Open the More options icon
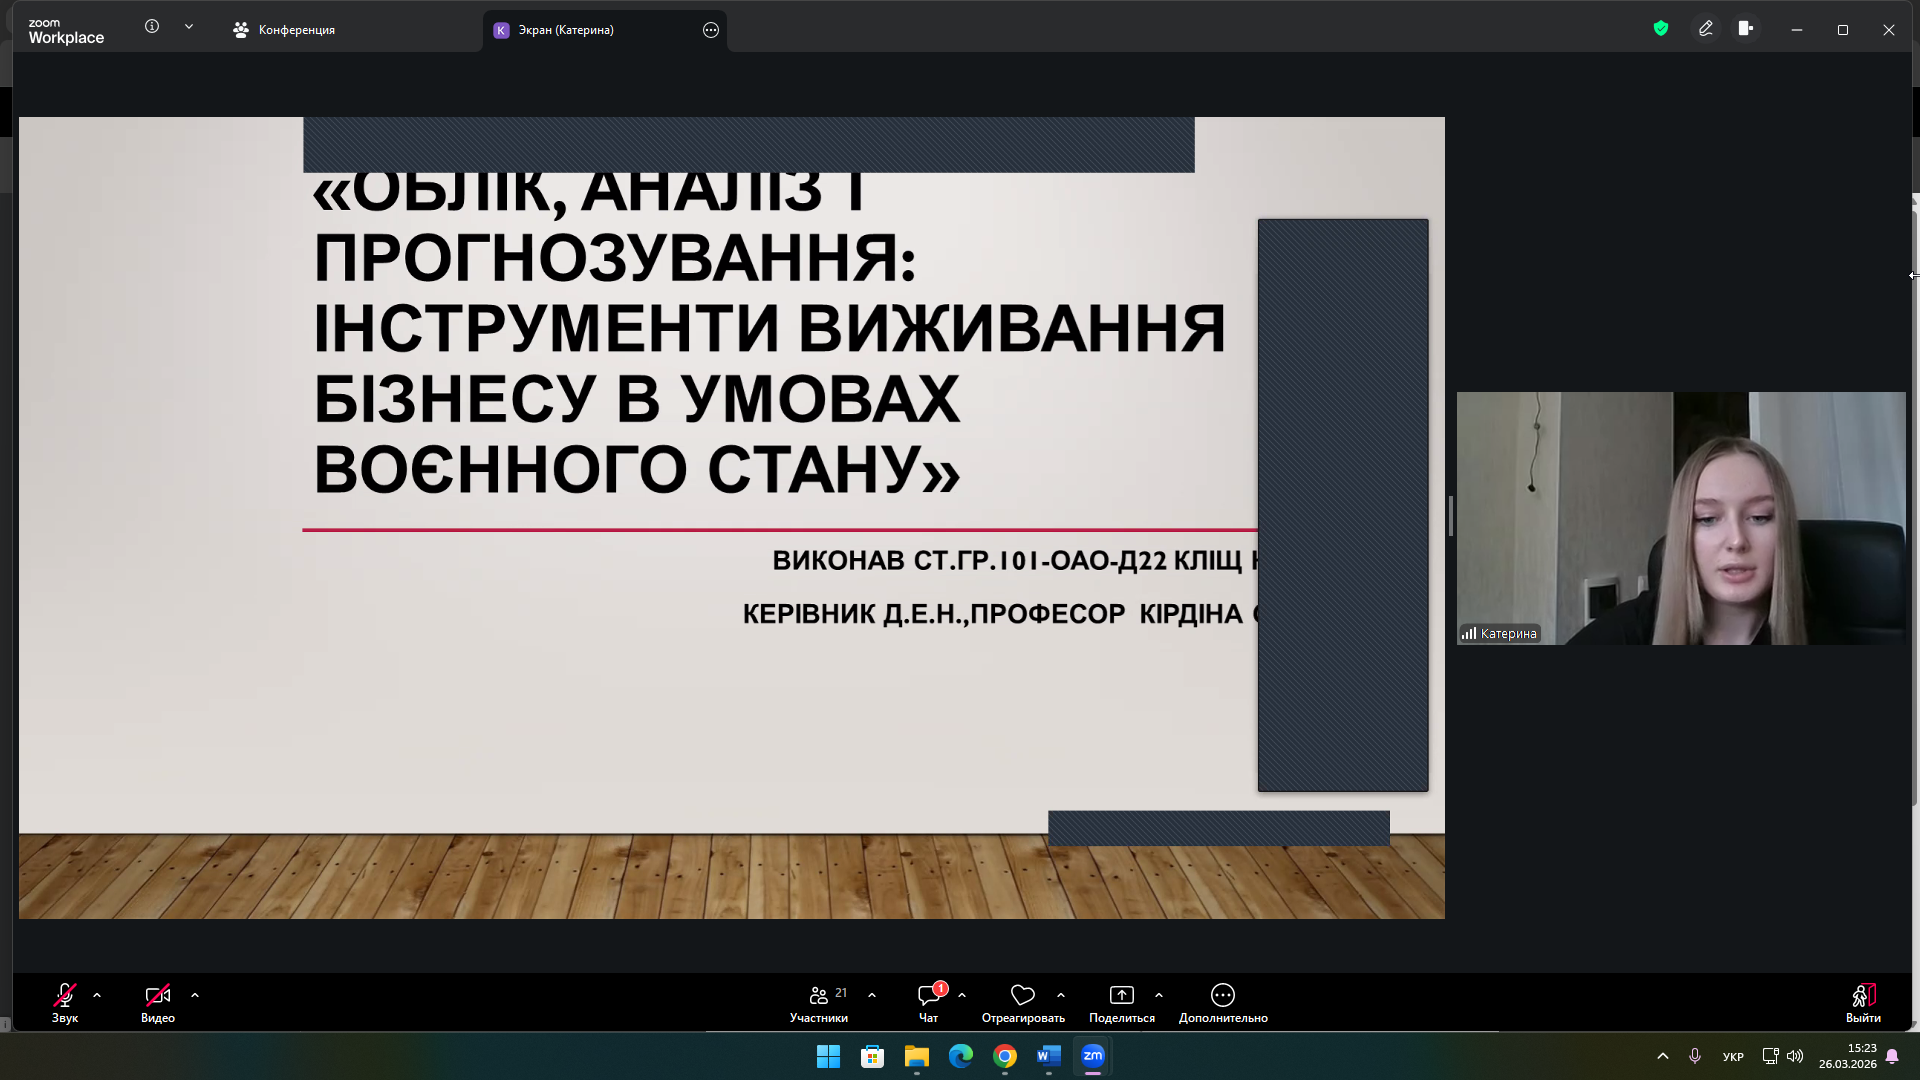The image size is (1920, 1080). pyautogui.click(x=1222, y=995)
